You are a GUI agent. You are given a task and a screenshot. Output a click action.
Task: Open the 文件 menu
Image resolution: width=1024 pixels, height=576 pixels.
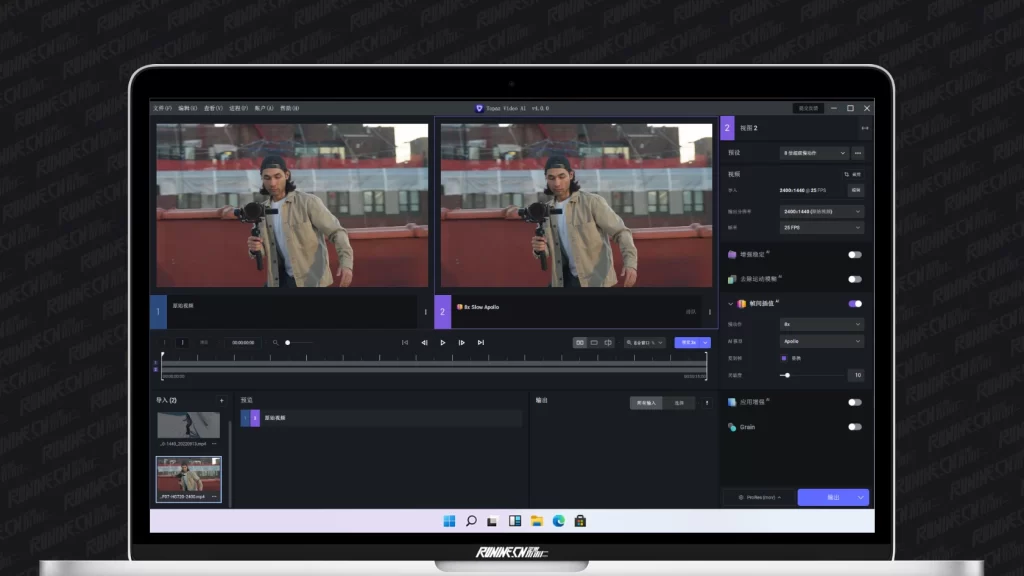161,108
